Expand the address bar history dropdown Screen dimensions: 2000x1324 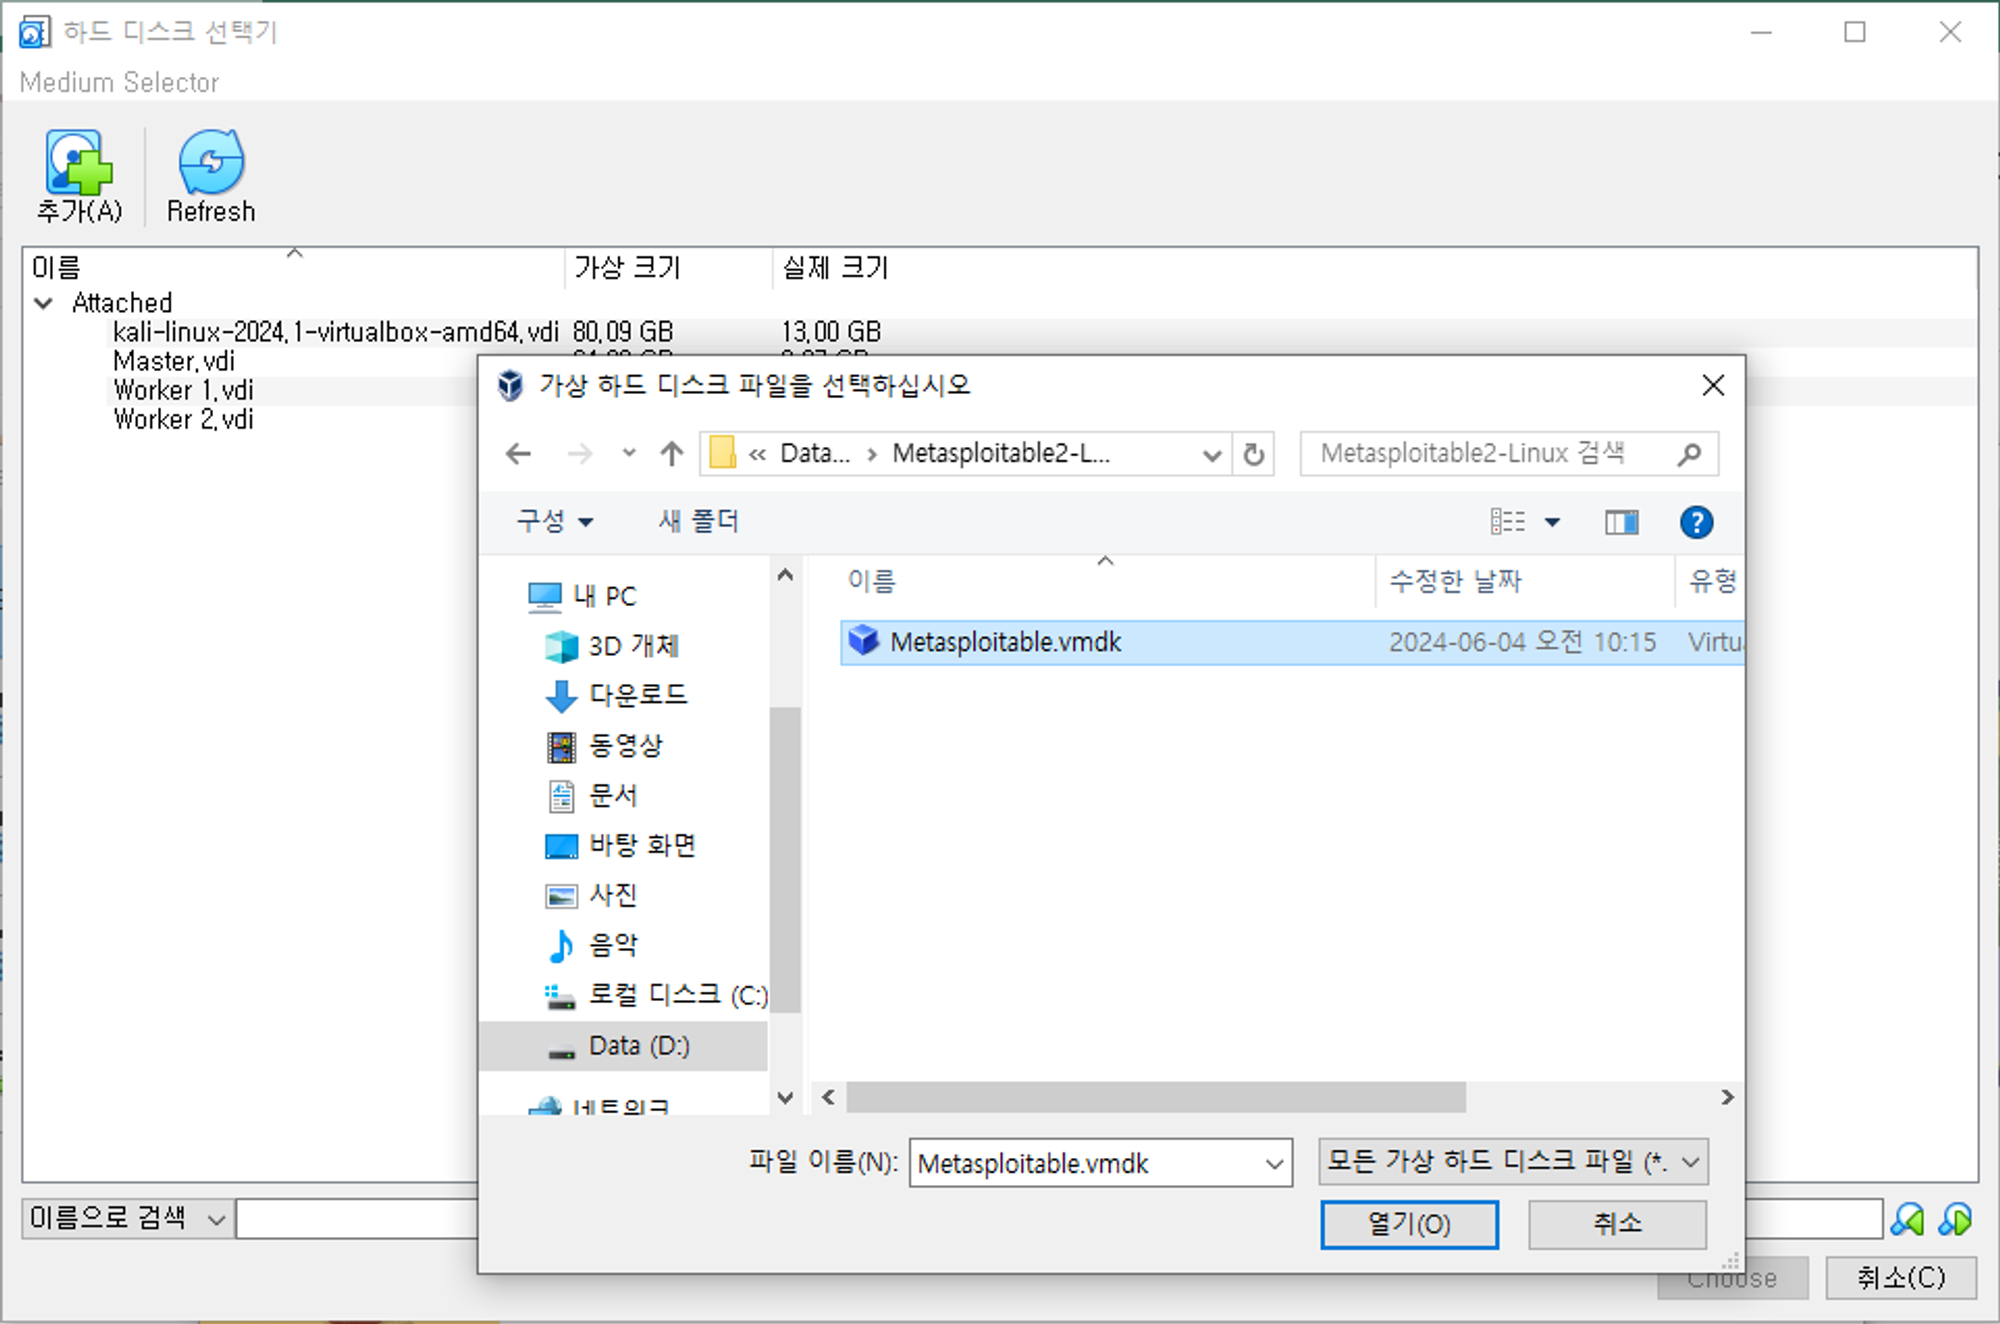(x=1212, y=455)
